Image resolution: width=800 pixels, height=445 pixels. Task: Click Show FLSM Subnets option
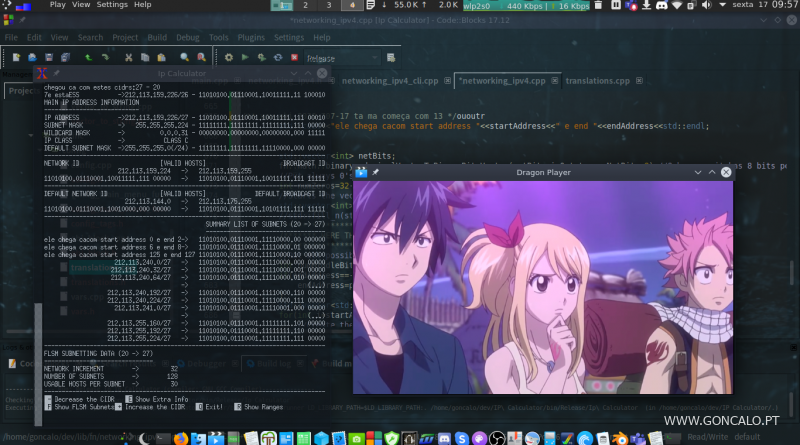80,407
